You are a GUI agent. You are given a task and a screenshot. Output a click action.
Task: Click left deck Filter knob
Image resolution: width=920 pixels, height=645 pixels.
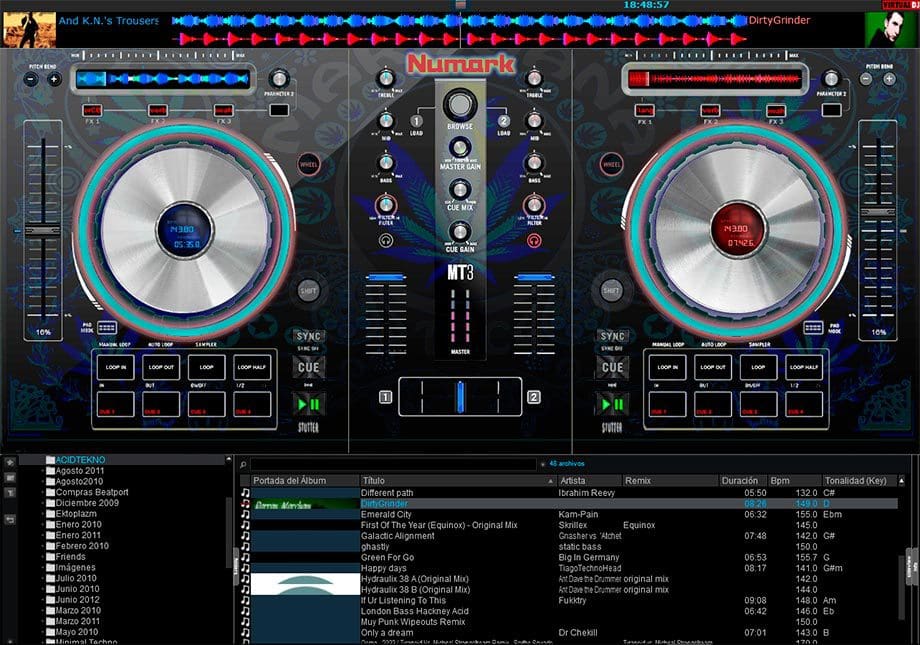click(x=385, y=205)
